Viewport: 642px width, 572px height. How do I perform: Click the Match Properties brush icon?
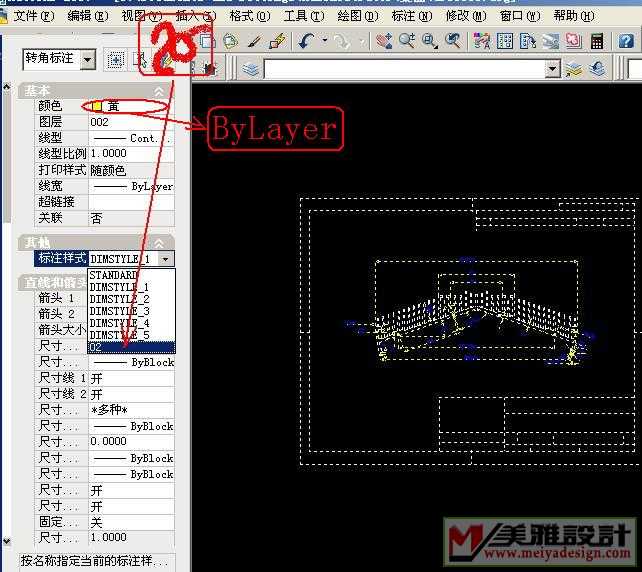pos(277,41)
